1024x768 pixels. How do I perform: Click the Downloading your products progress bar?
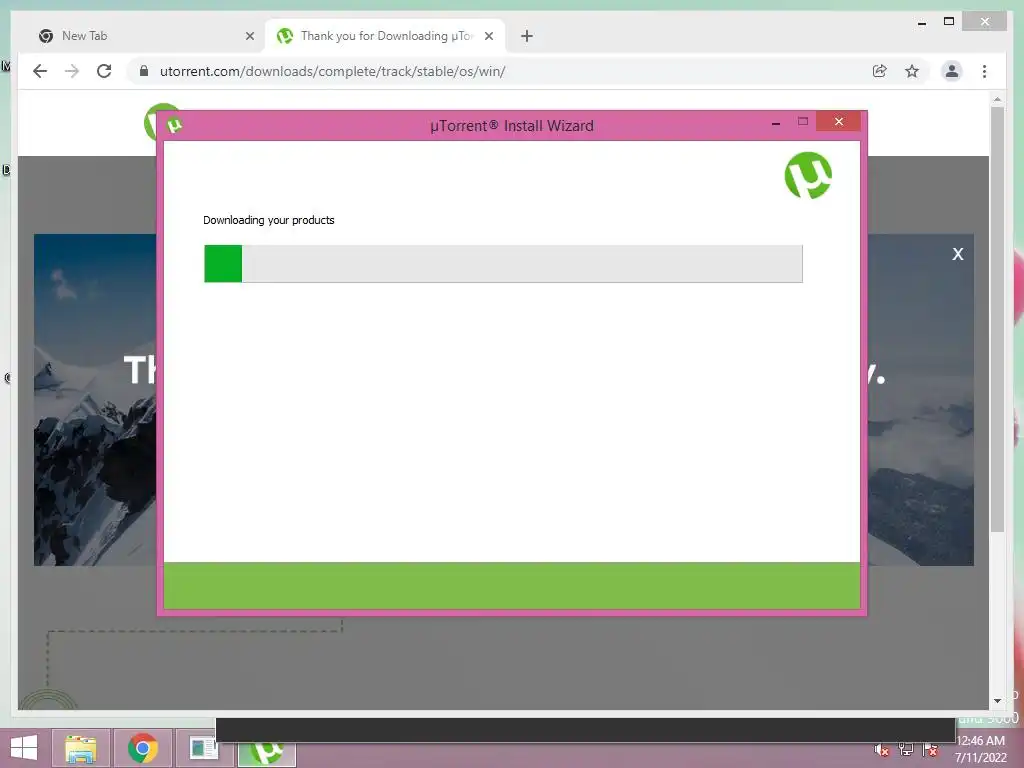click(x=503, y=264)
